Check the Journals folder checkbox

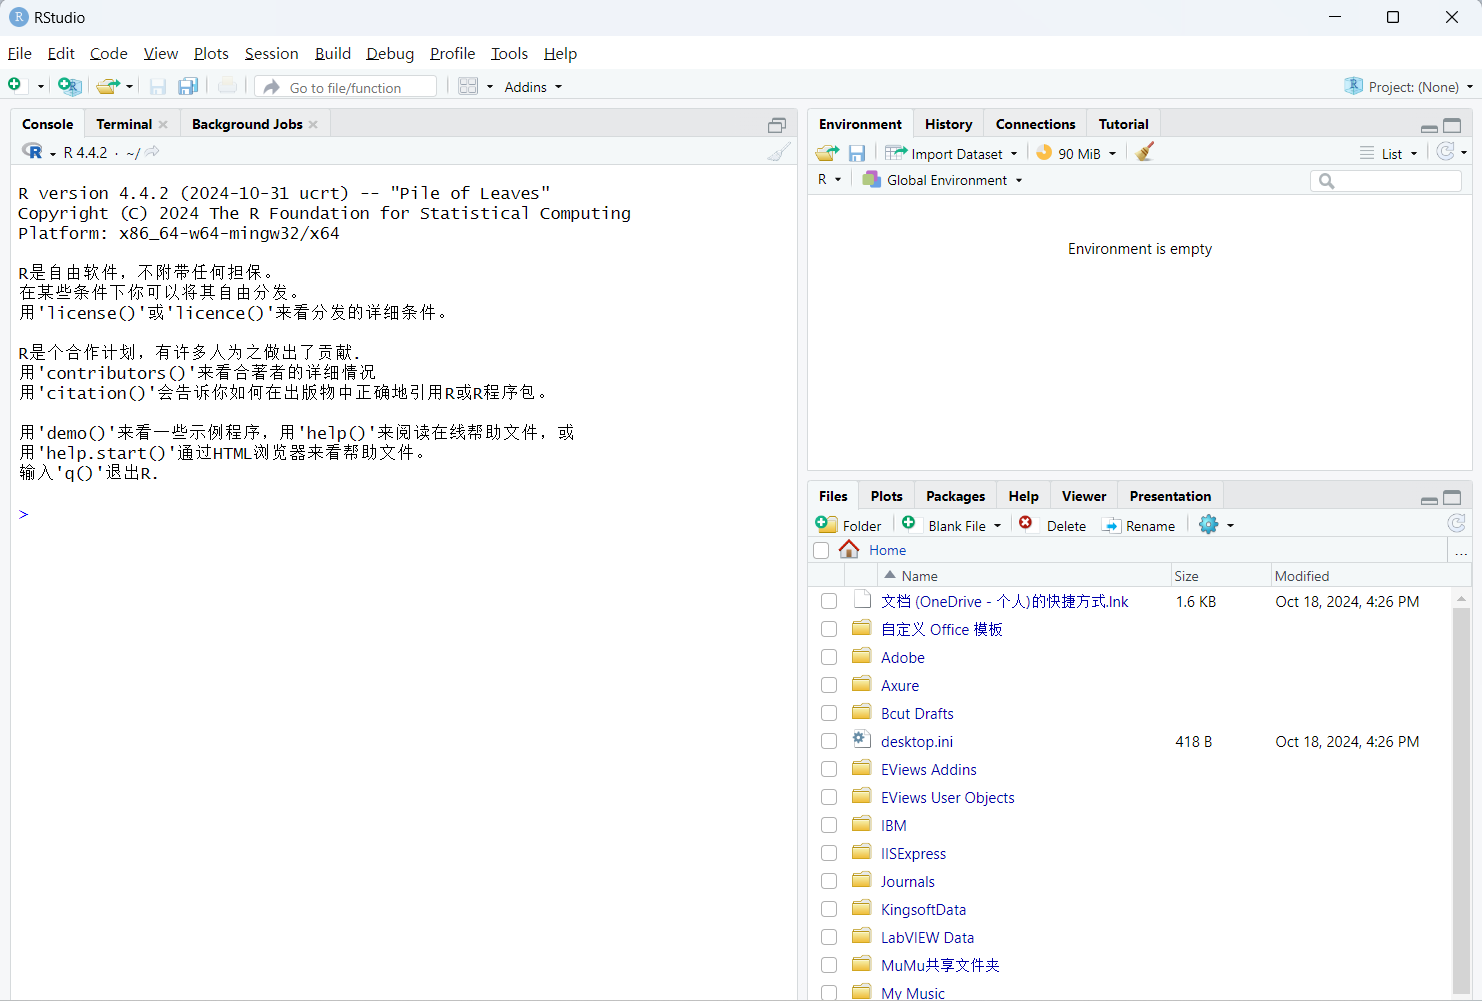coord(829,881)
